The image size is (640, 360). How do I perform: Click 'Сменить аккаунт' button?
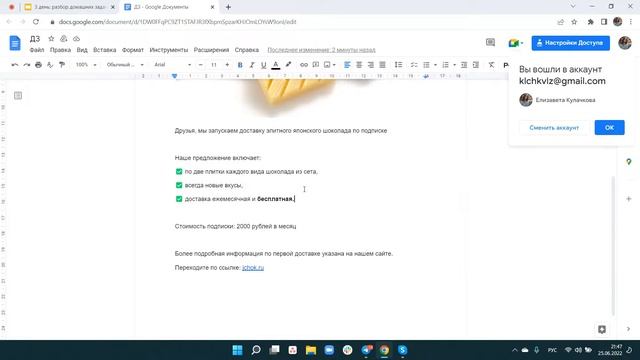(x=554, y=128)
